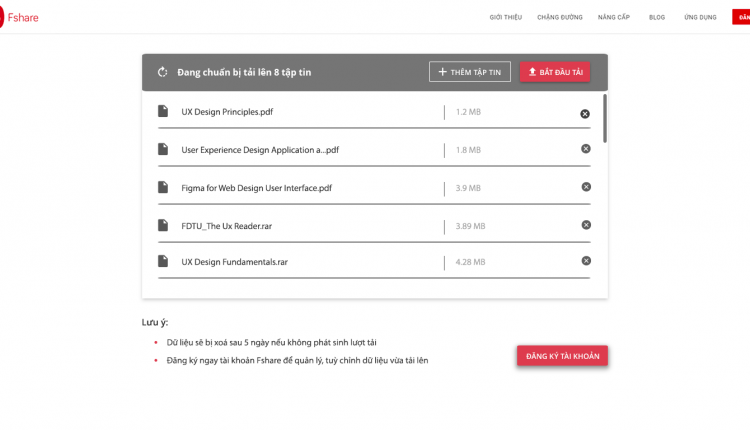
Task: Remove UX Design Fundamentals.rar from queue
Action: pos(586,261)
